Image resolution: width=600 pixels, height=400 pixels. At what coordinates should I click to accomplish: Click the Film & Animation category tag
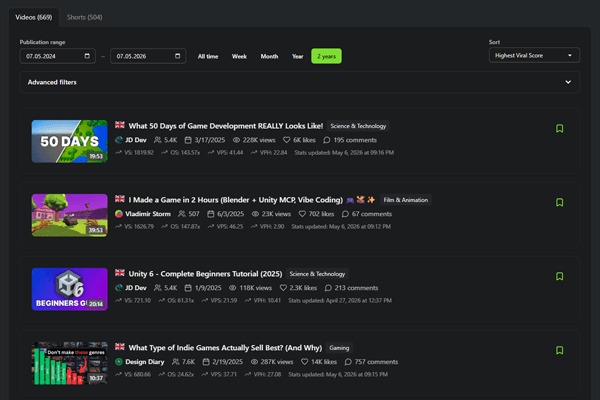406,200
